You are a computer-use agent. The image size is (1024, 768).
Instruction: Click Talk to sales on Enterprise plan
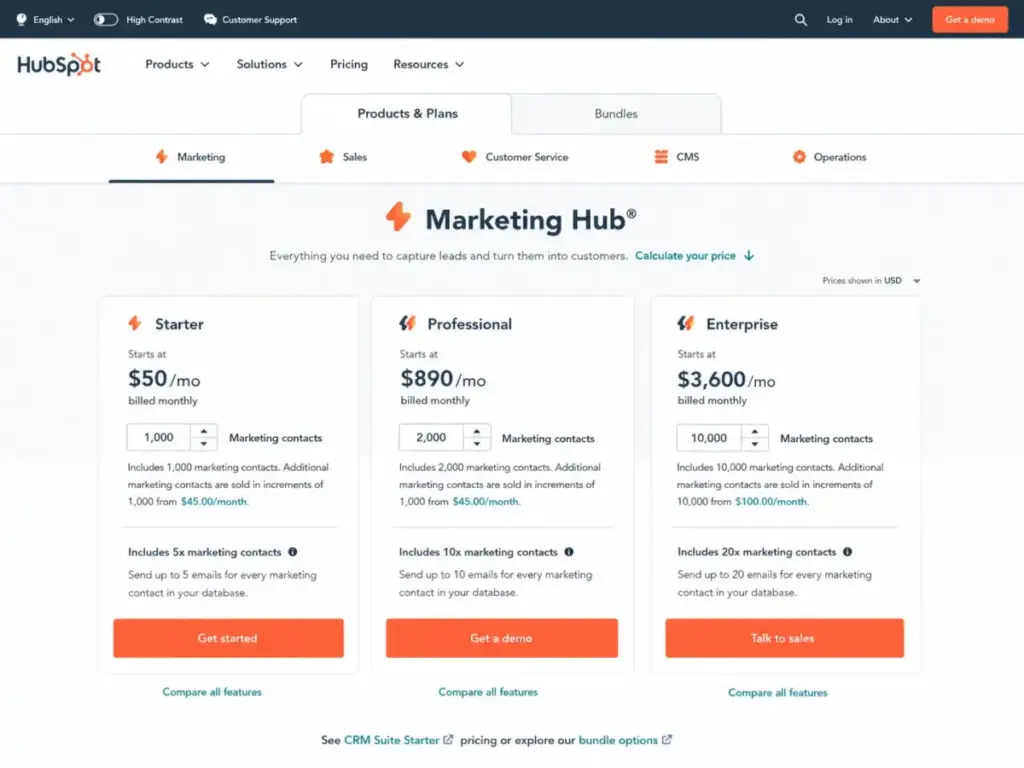click(x=784, y=638)
